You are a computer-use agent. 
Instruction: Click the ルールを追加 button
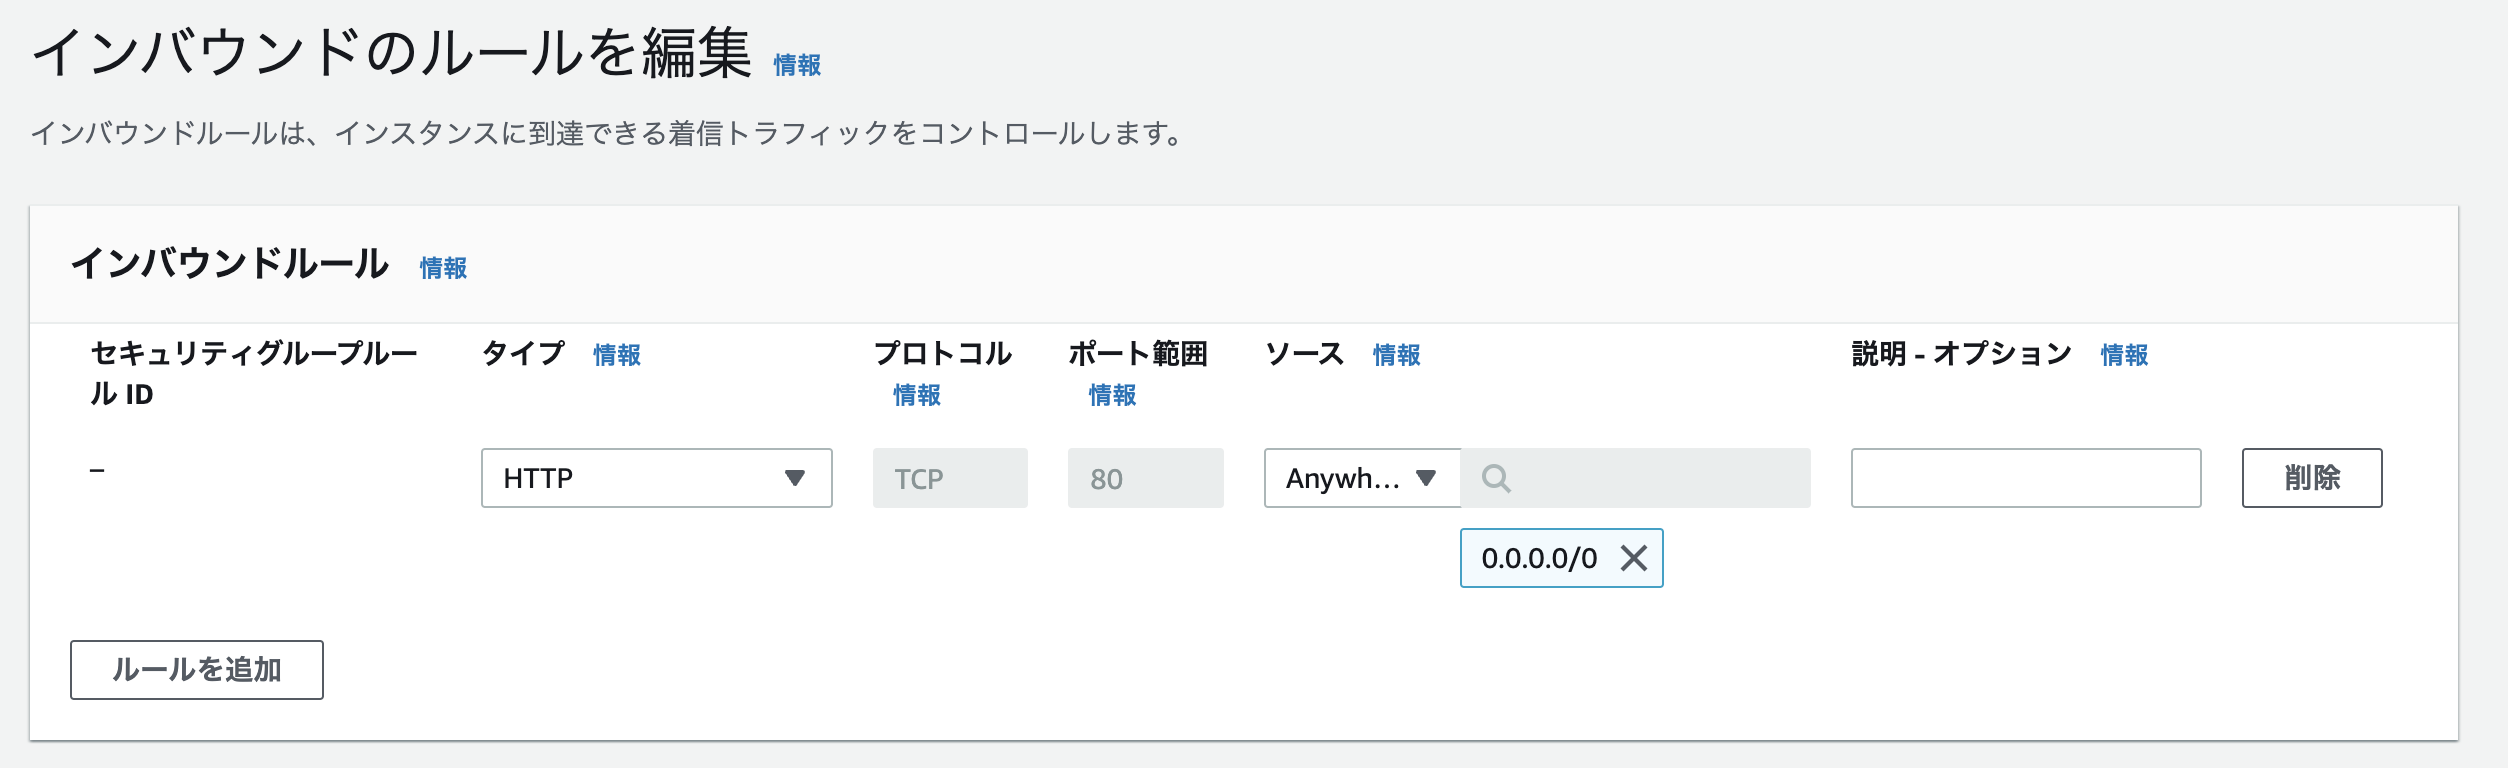[197, 670]
